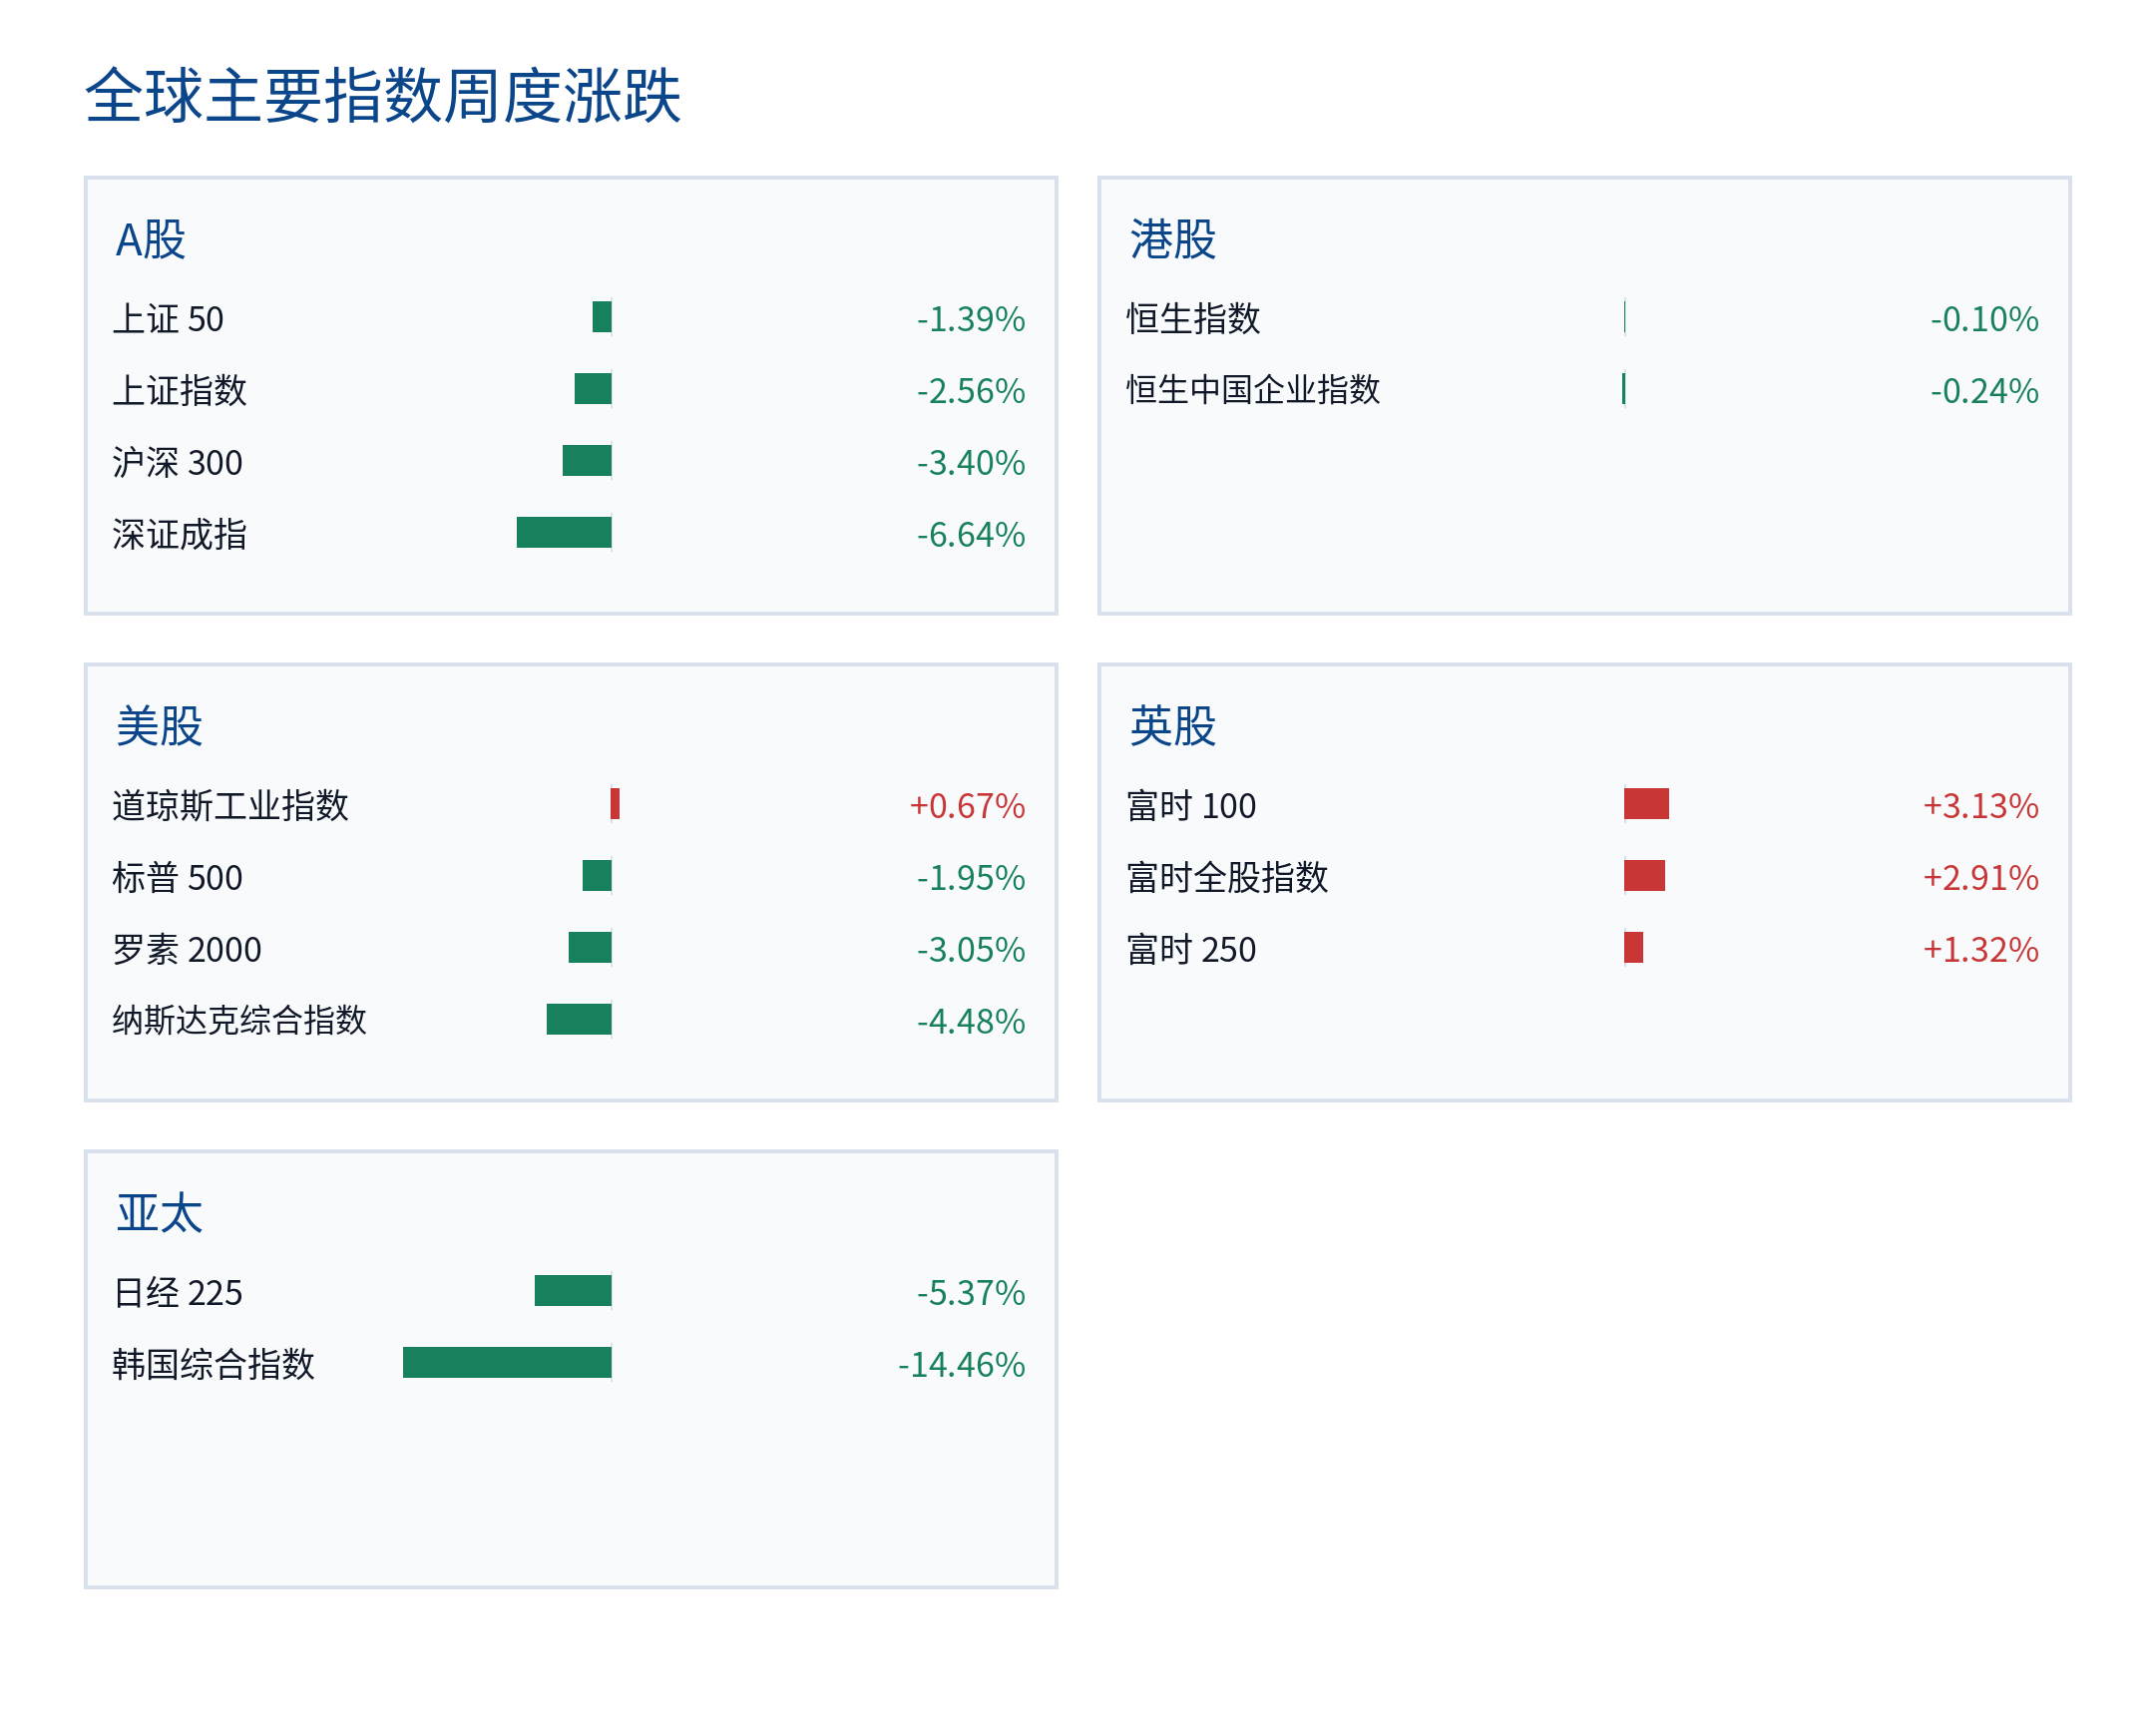Click the 罗素 2000 label

[x=187, y=949]
